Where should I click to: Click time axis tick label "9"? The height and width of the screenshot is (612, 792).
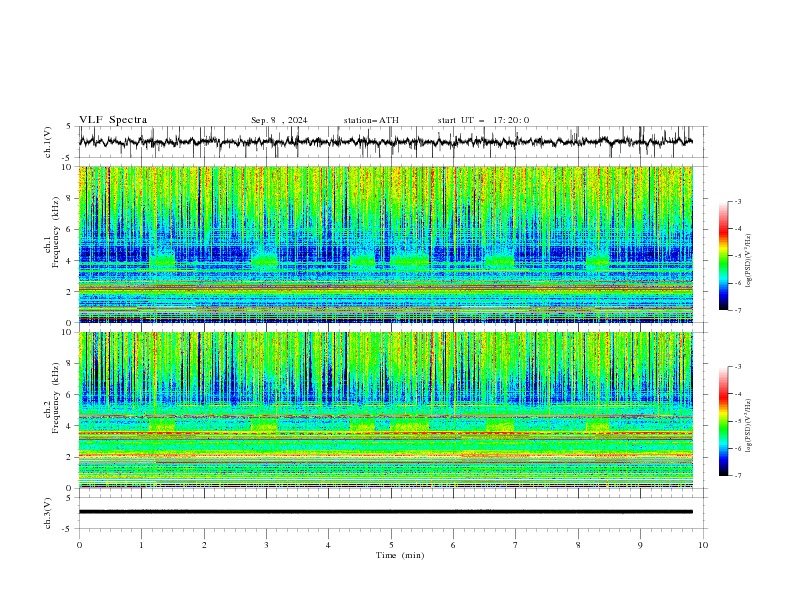[x=640, y=545]
